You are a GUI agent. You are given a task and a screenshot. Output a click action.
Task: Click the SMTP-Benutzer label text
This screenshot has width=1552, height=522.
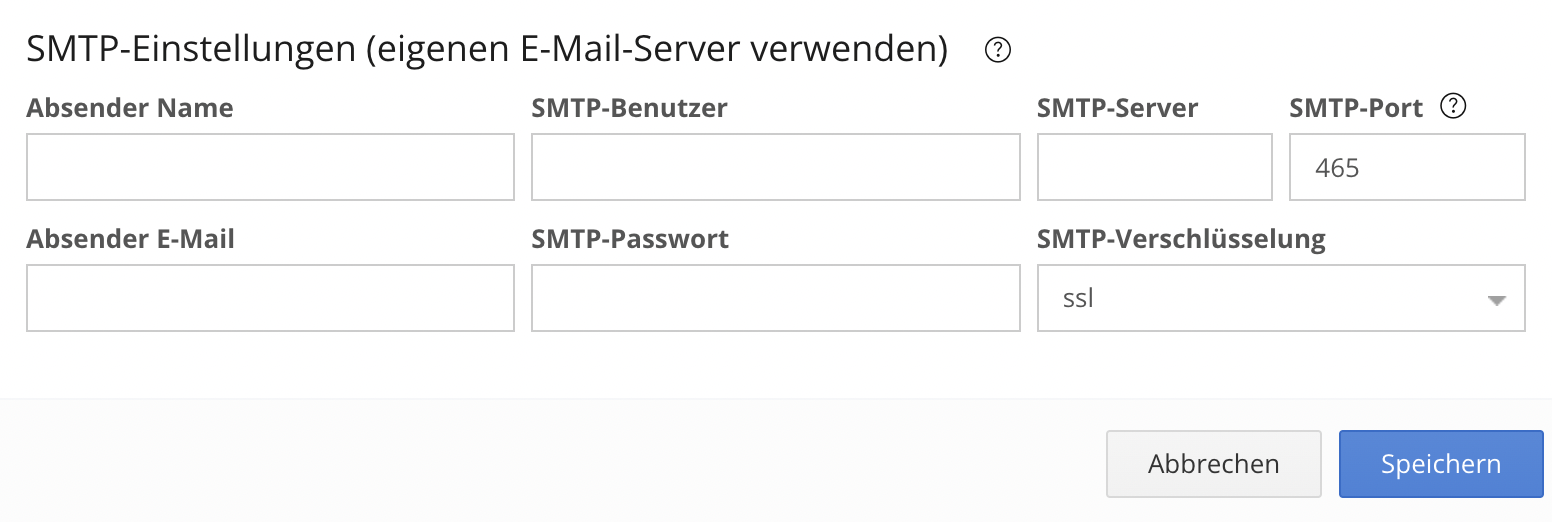tap(629, 108)
